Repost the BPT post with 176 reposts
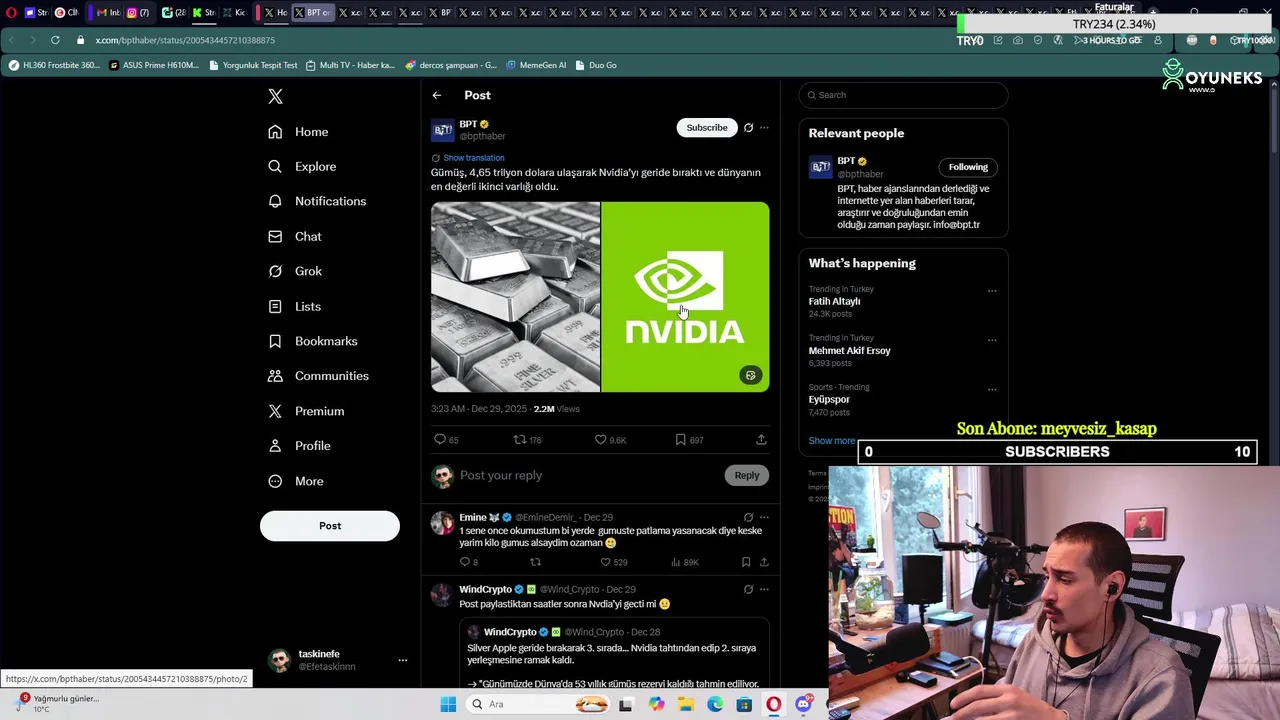This screenshot has height=720, width=1280. tap(527, 440)
